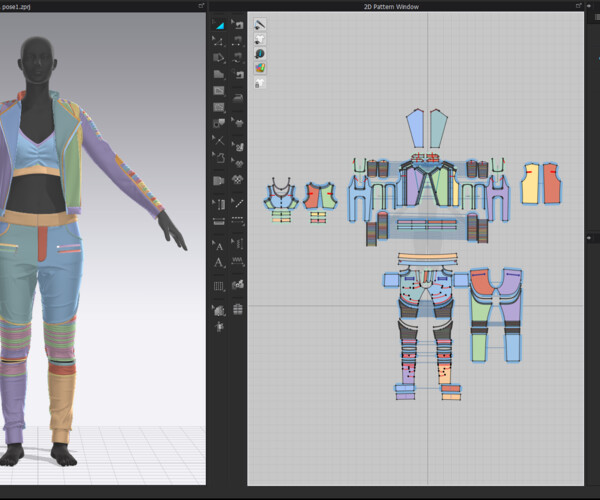The image size is (600, 500).
Task: Click the avatar's head in 3D view
Action: (x=37, y=59)
